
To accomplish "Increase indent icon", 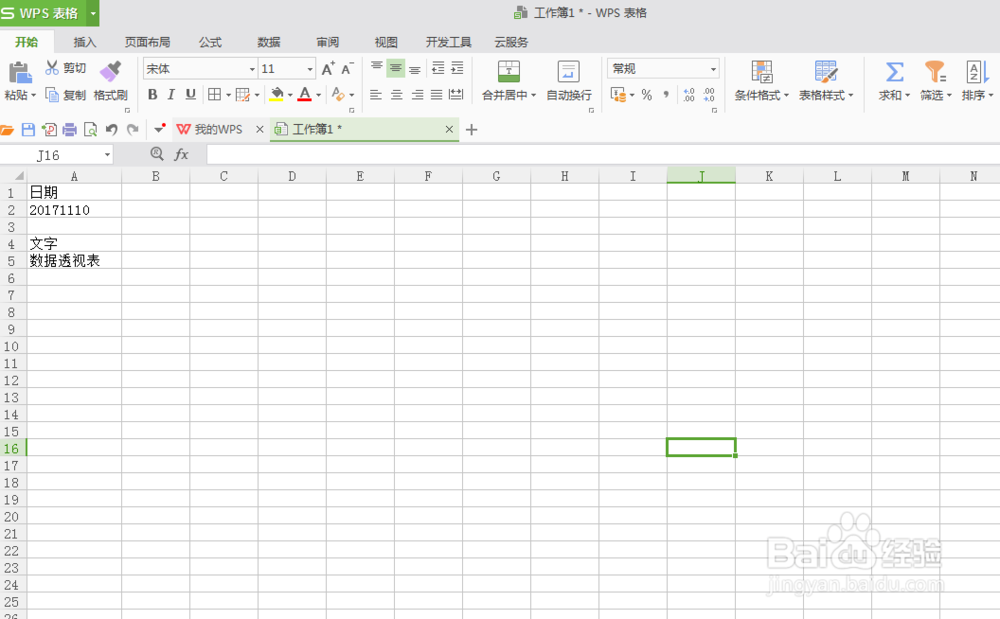I will [457, 68].
